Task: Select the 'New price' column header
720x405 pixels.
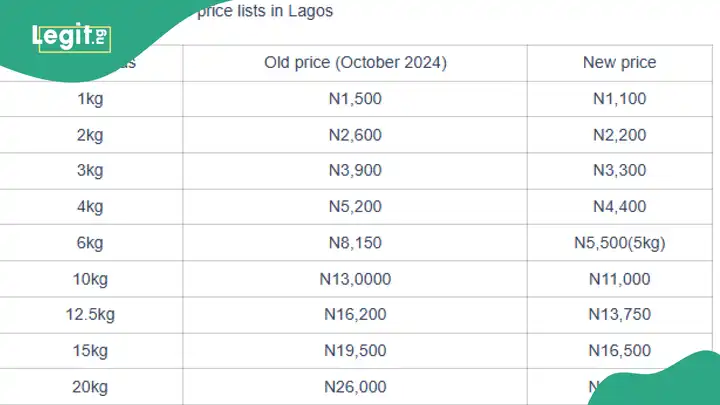Action: (x=619, y=62)
